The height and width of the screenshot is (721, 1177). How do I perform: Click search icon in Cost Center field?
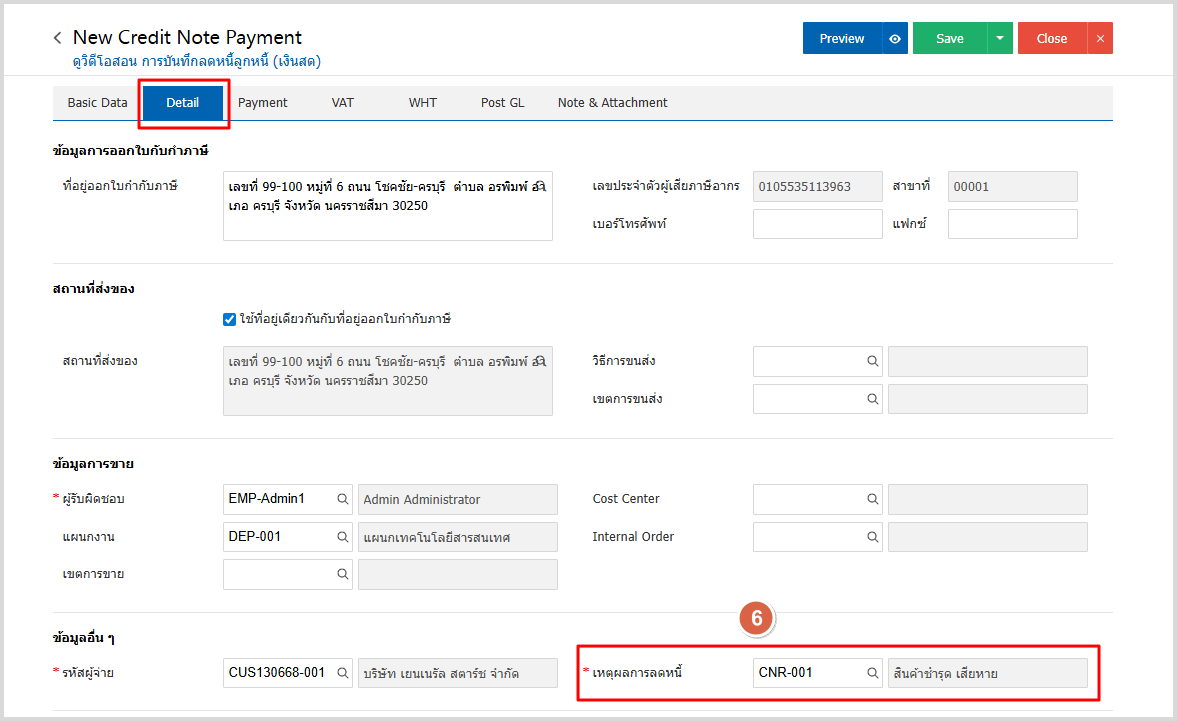(x=872, y=499)
